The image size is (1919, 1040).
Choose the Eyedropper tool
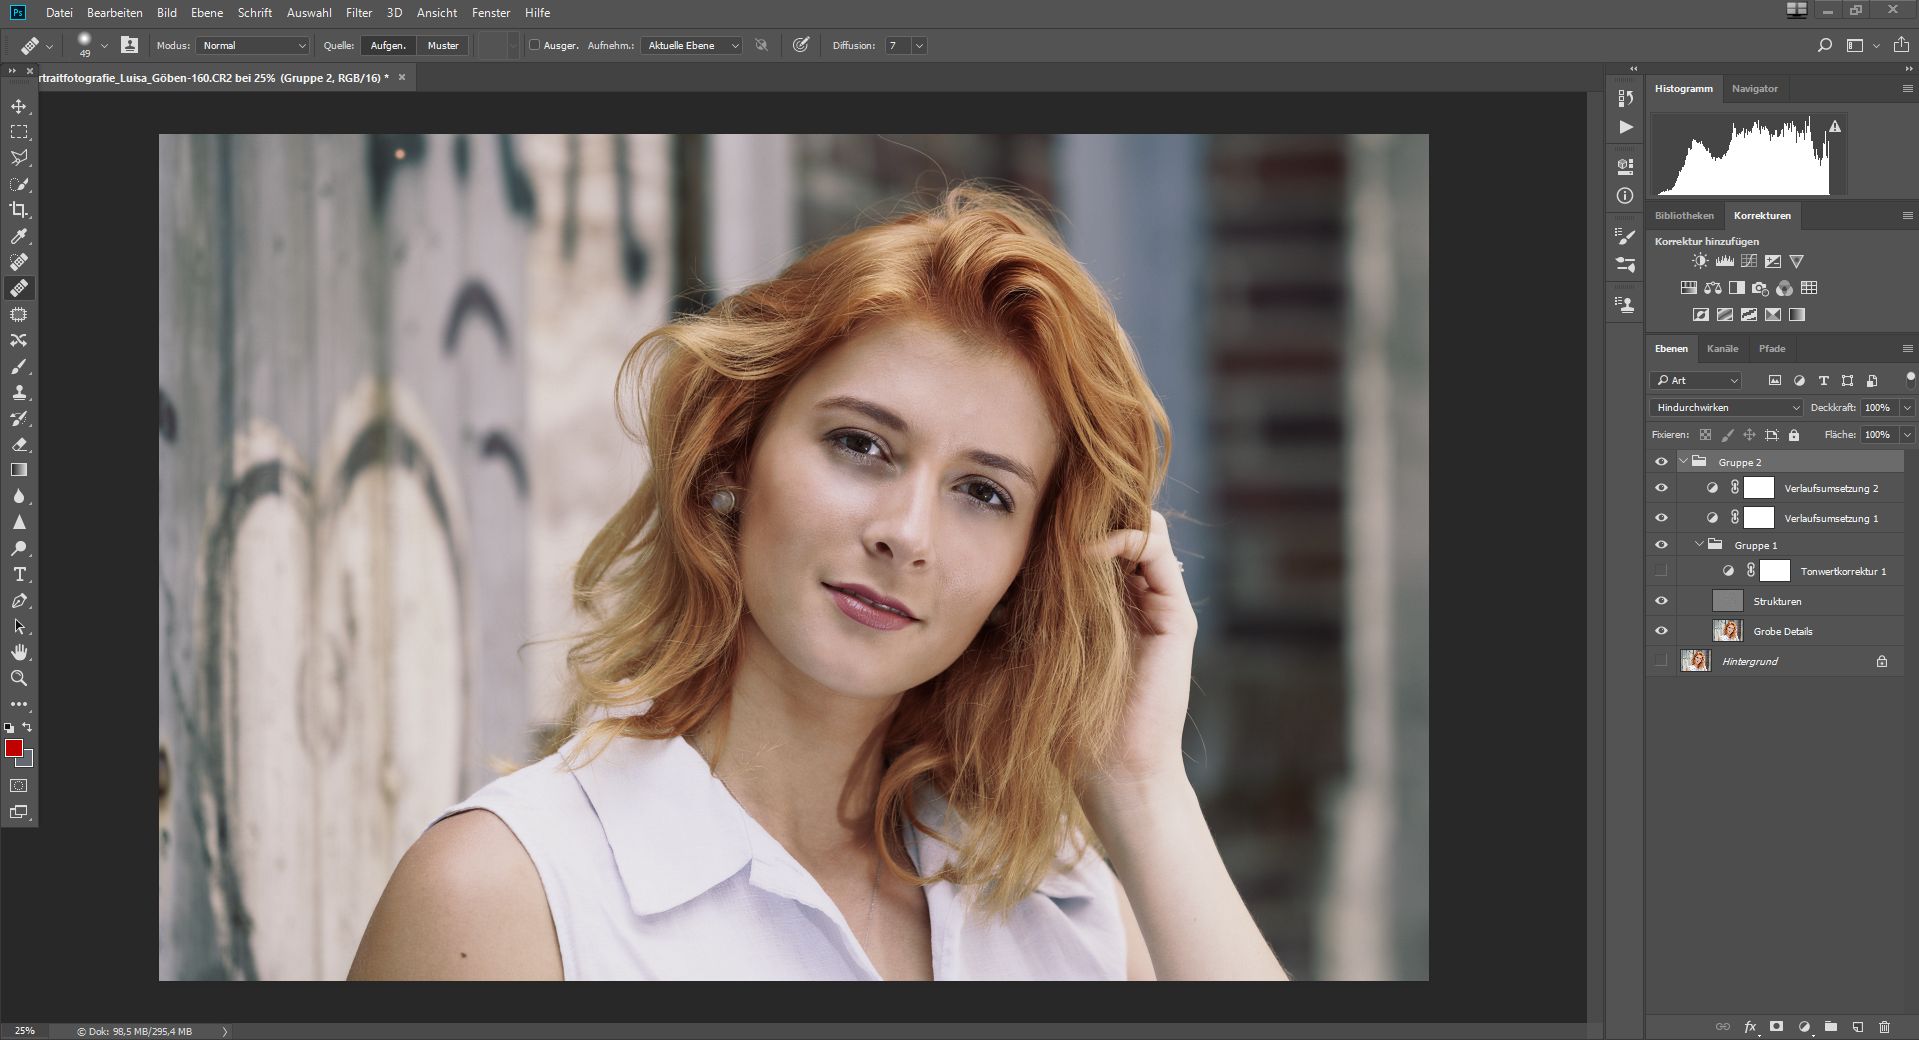tap(19, 236)
